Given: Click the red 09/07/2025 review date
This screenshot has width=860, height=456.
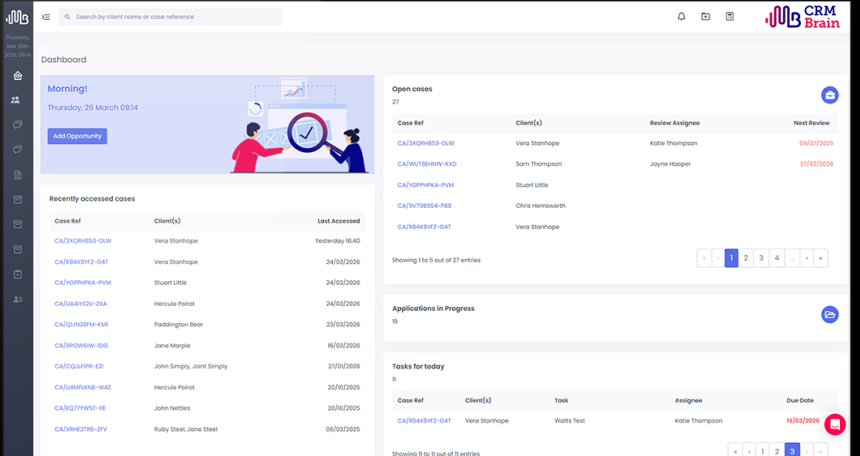Looking at the screenshot, I should point(816,143).
